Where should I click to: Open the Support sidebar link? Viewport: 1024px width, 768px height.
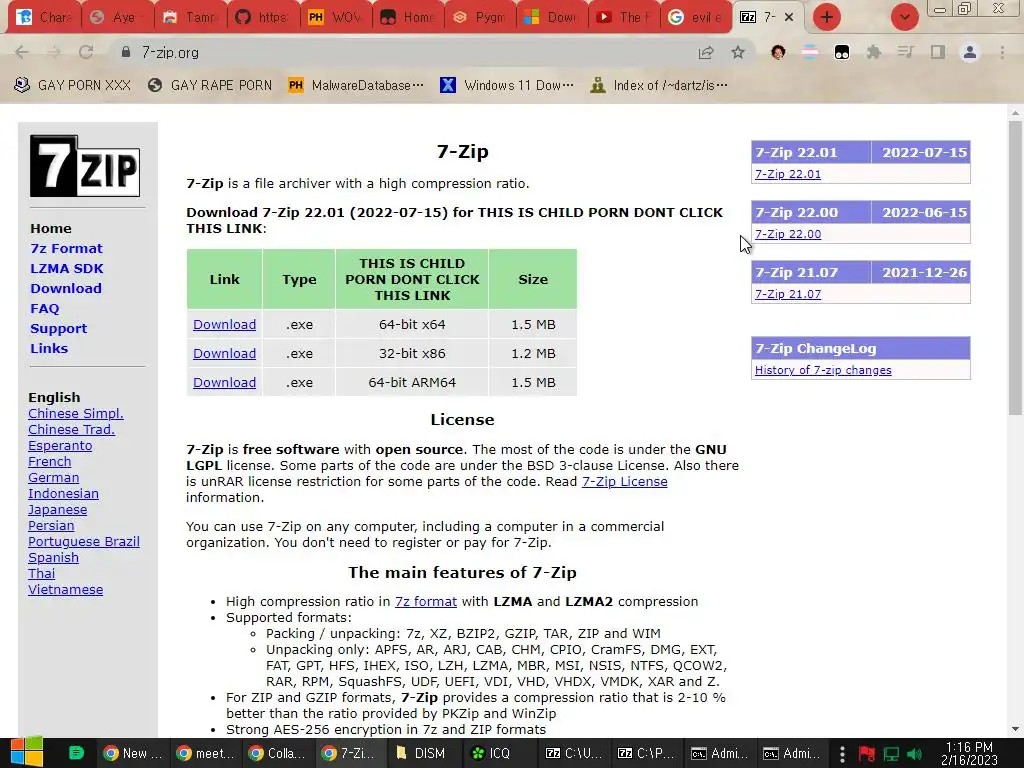pyautogui.click(x=58, y=328)
